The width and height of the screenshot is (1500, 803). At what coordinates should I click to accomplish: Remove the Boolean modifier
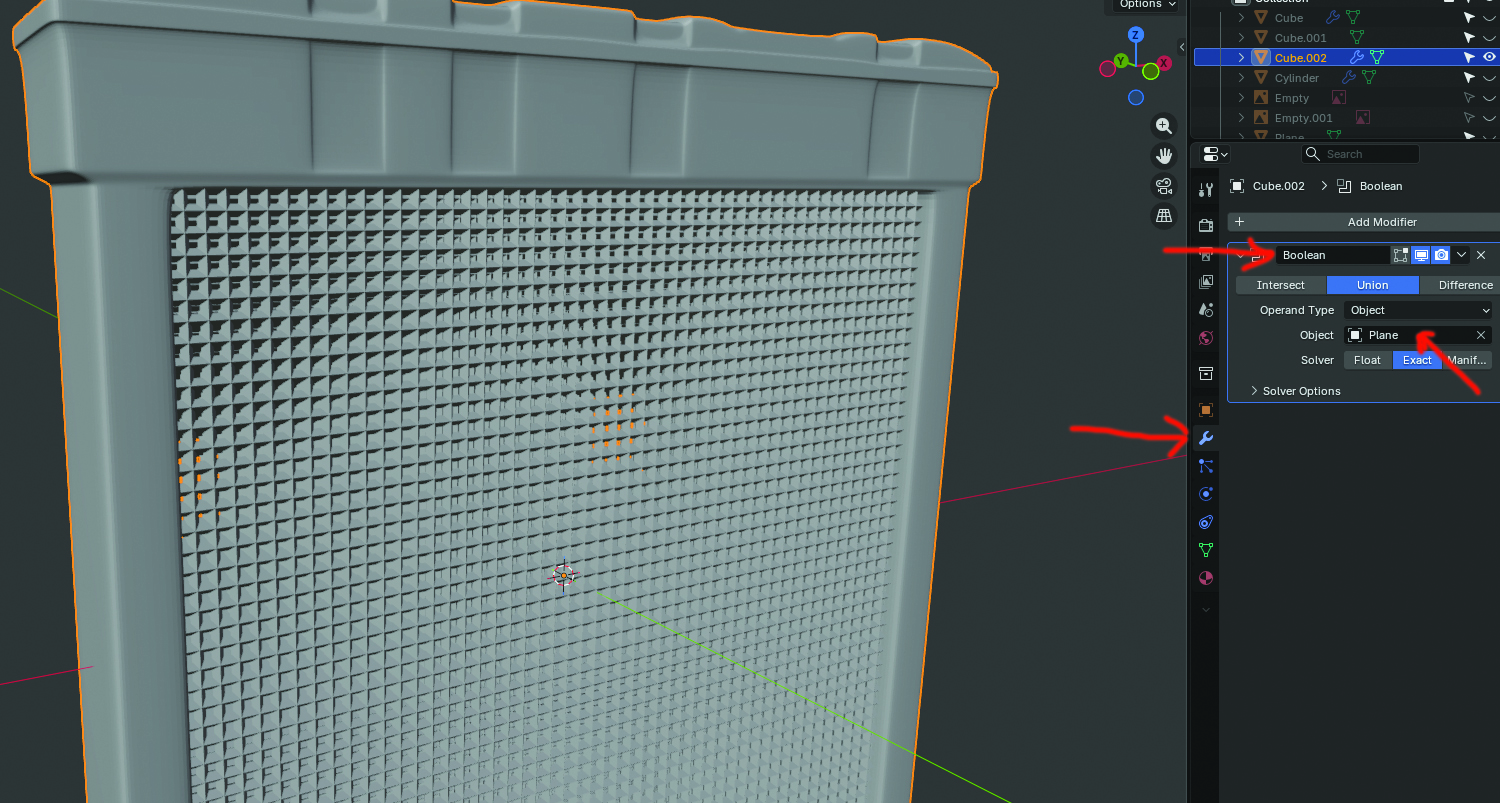point(1481,255)
